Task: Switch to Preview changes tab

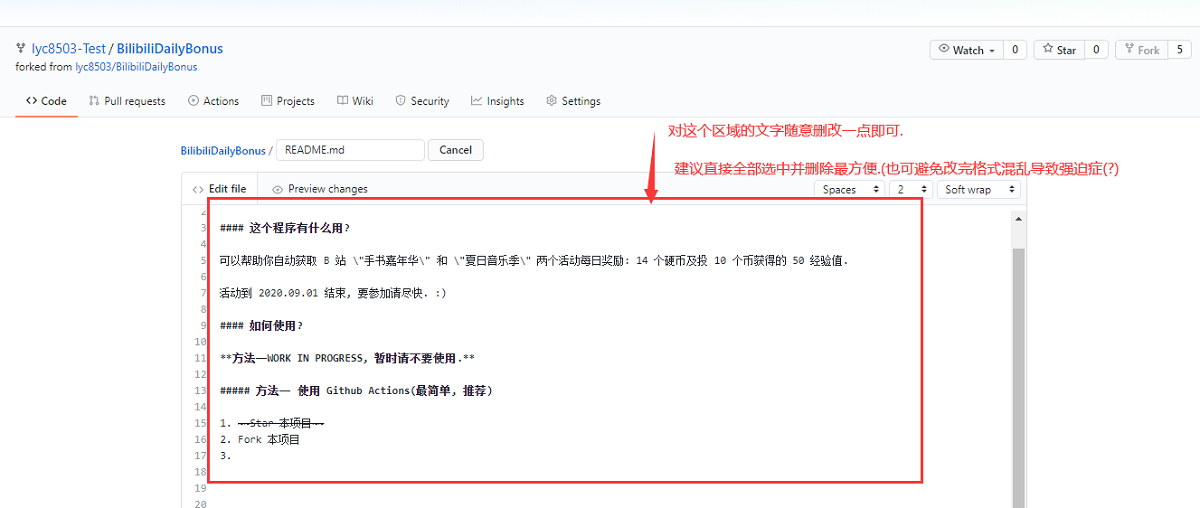Action: [x=319, y=189]
